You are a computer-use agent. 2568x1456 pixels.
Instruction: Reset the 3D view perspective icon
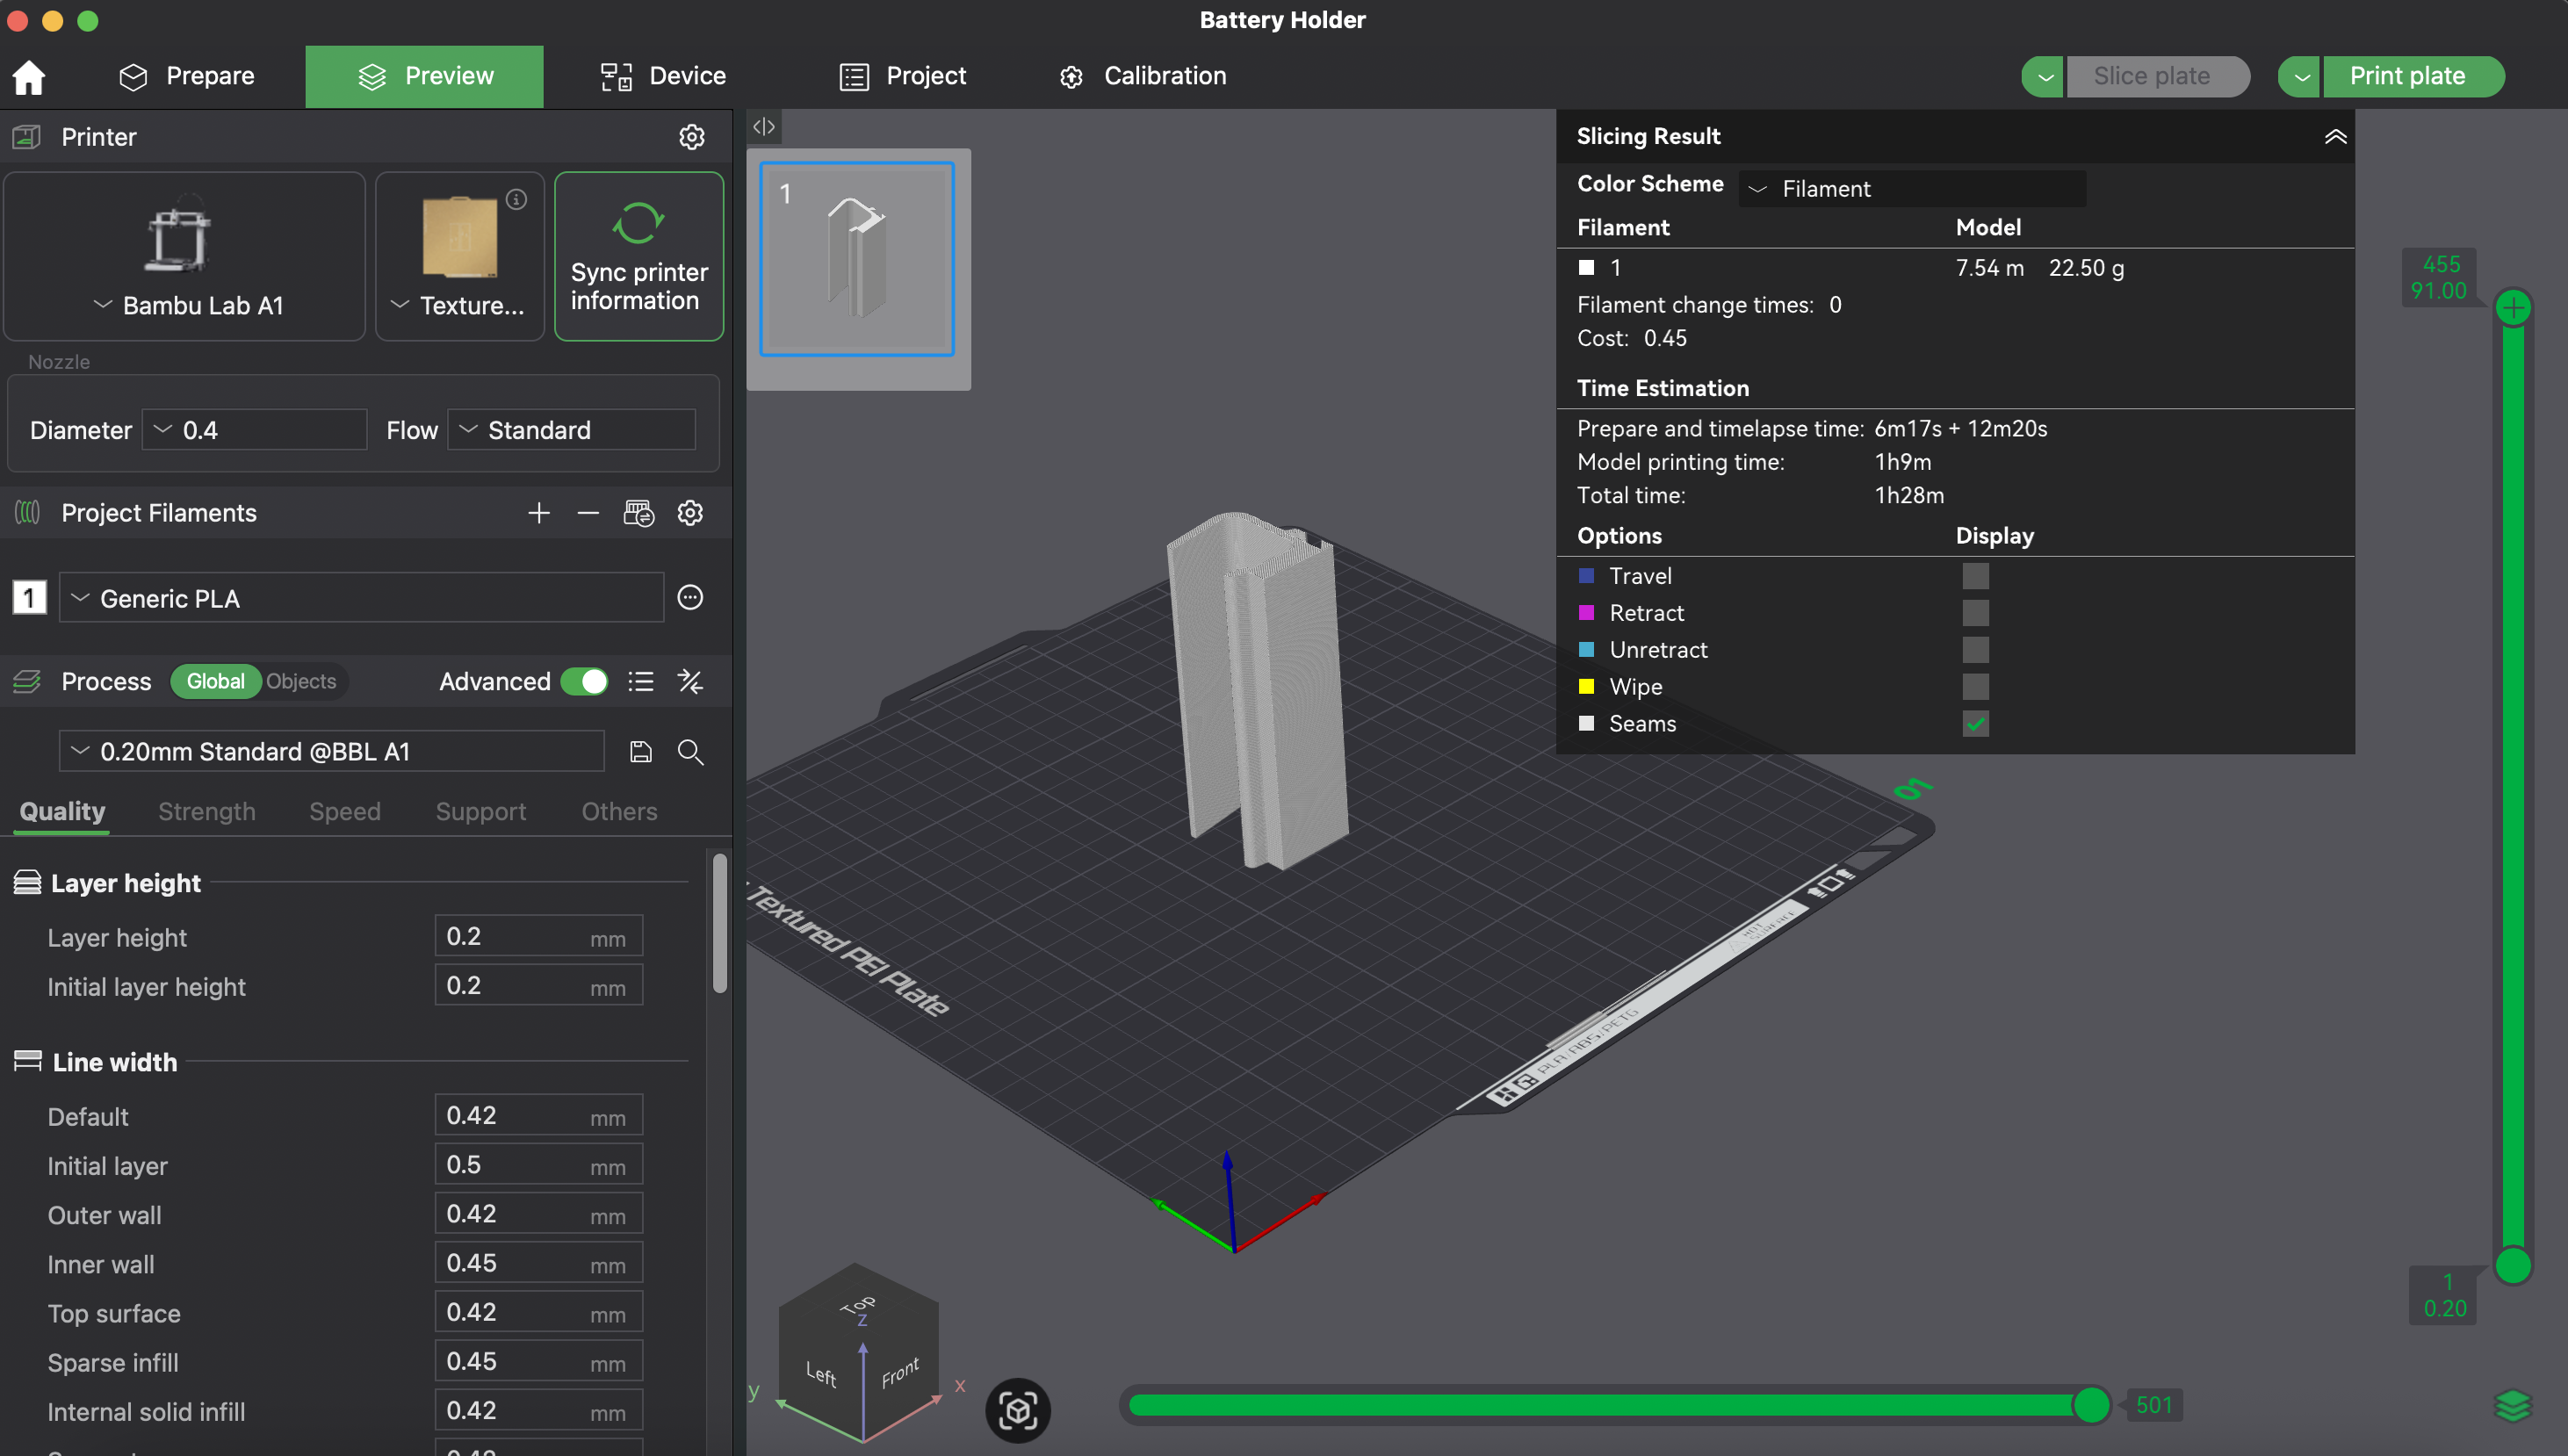(x=1018, y=1410)
